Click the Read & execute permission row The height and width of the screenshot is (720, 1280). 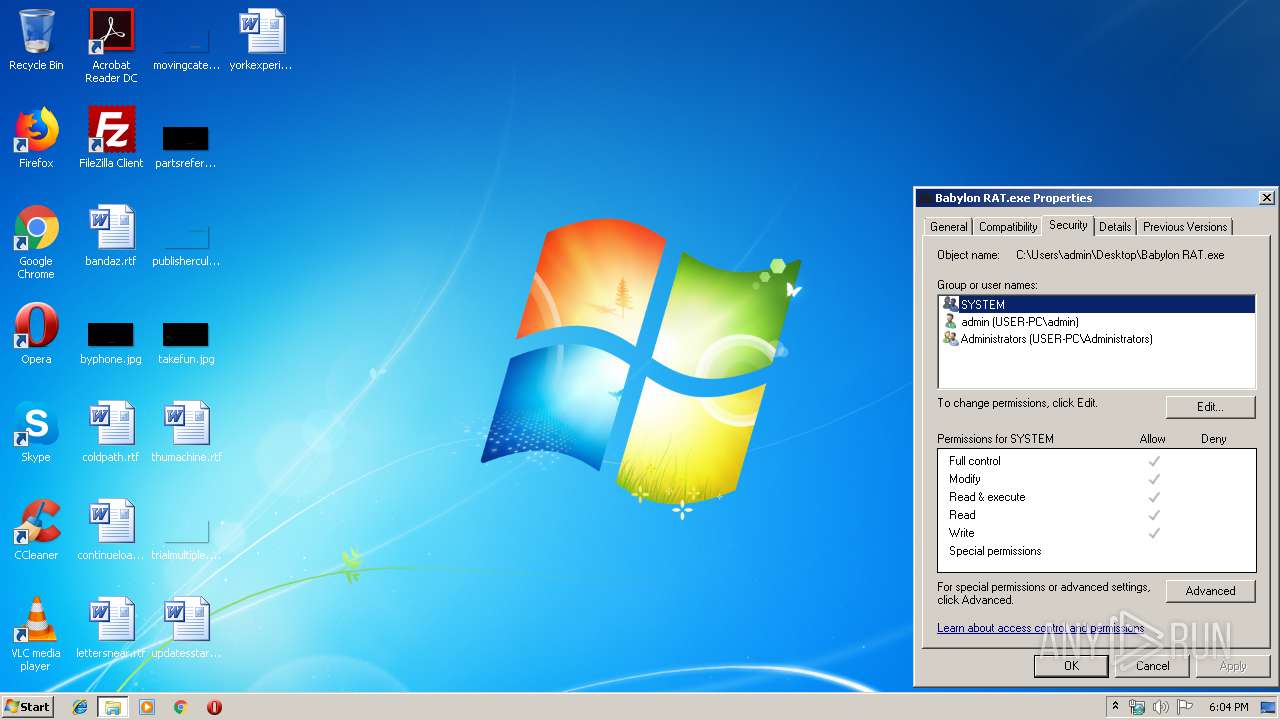pyautogui.click(x=1096, y=497)
